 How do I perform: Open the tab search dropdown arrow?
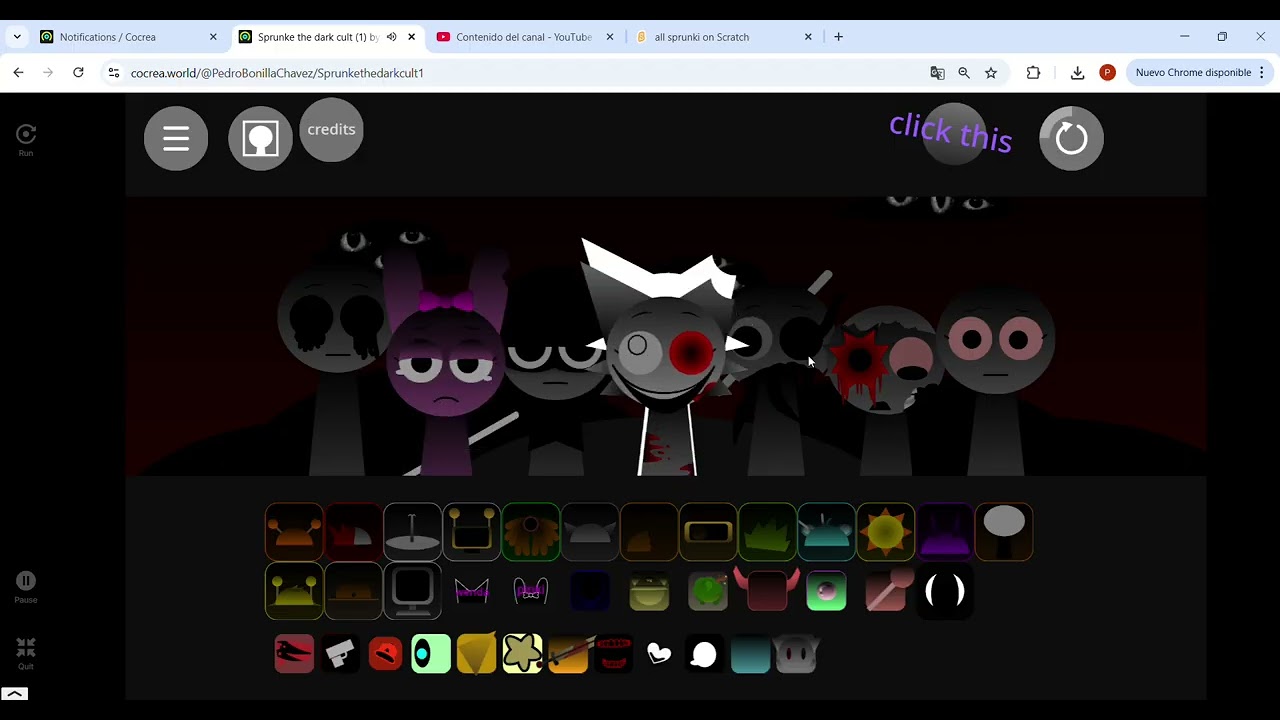click(x=17, y=37)
